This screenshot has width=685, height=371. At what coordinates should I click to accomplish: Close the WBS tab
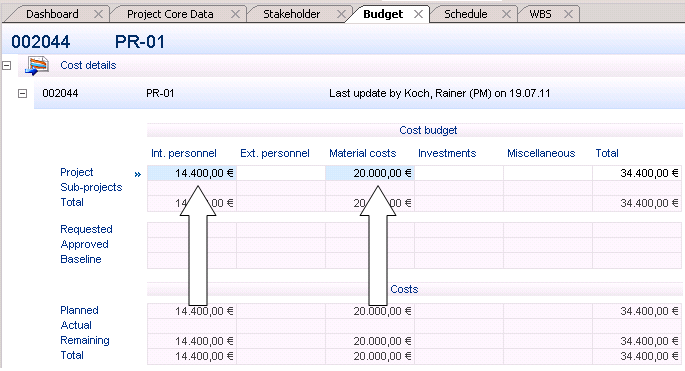point(568,14)
